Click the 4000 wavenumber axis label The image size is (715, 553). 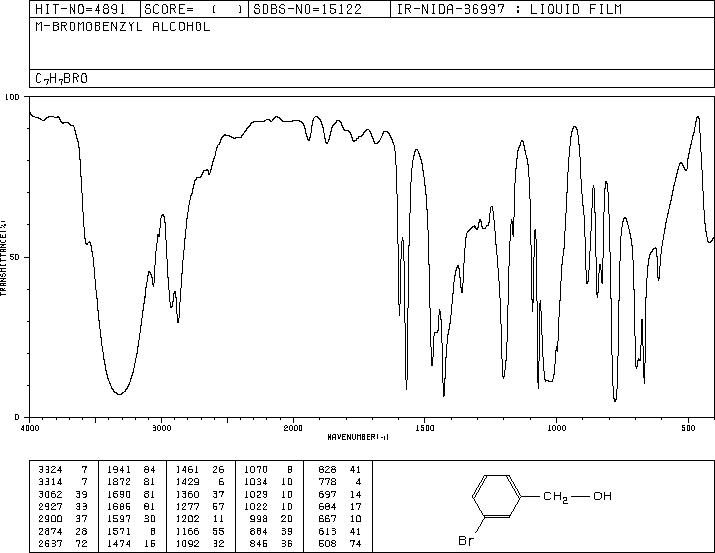(x=30, y=428)
